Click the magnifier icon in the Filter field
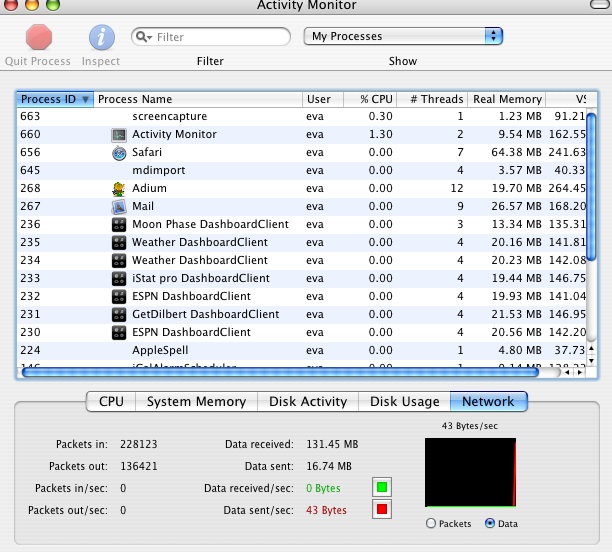 (x=143, y=37)
